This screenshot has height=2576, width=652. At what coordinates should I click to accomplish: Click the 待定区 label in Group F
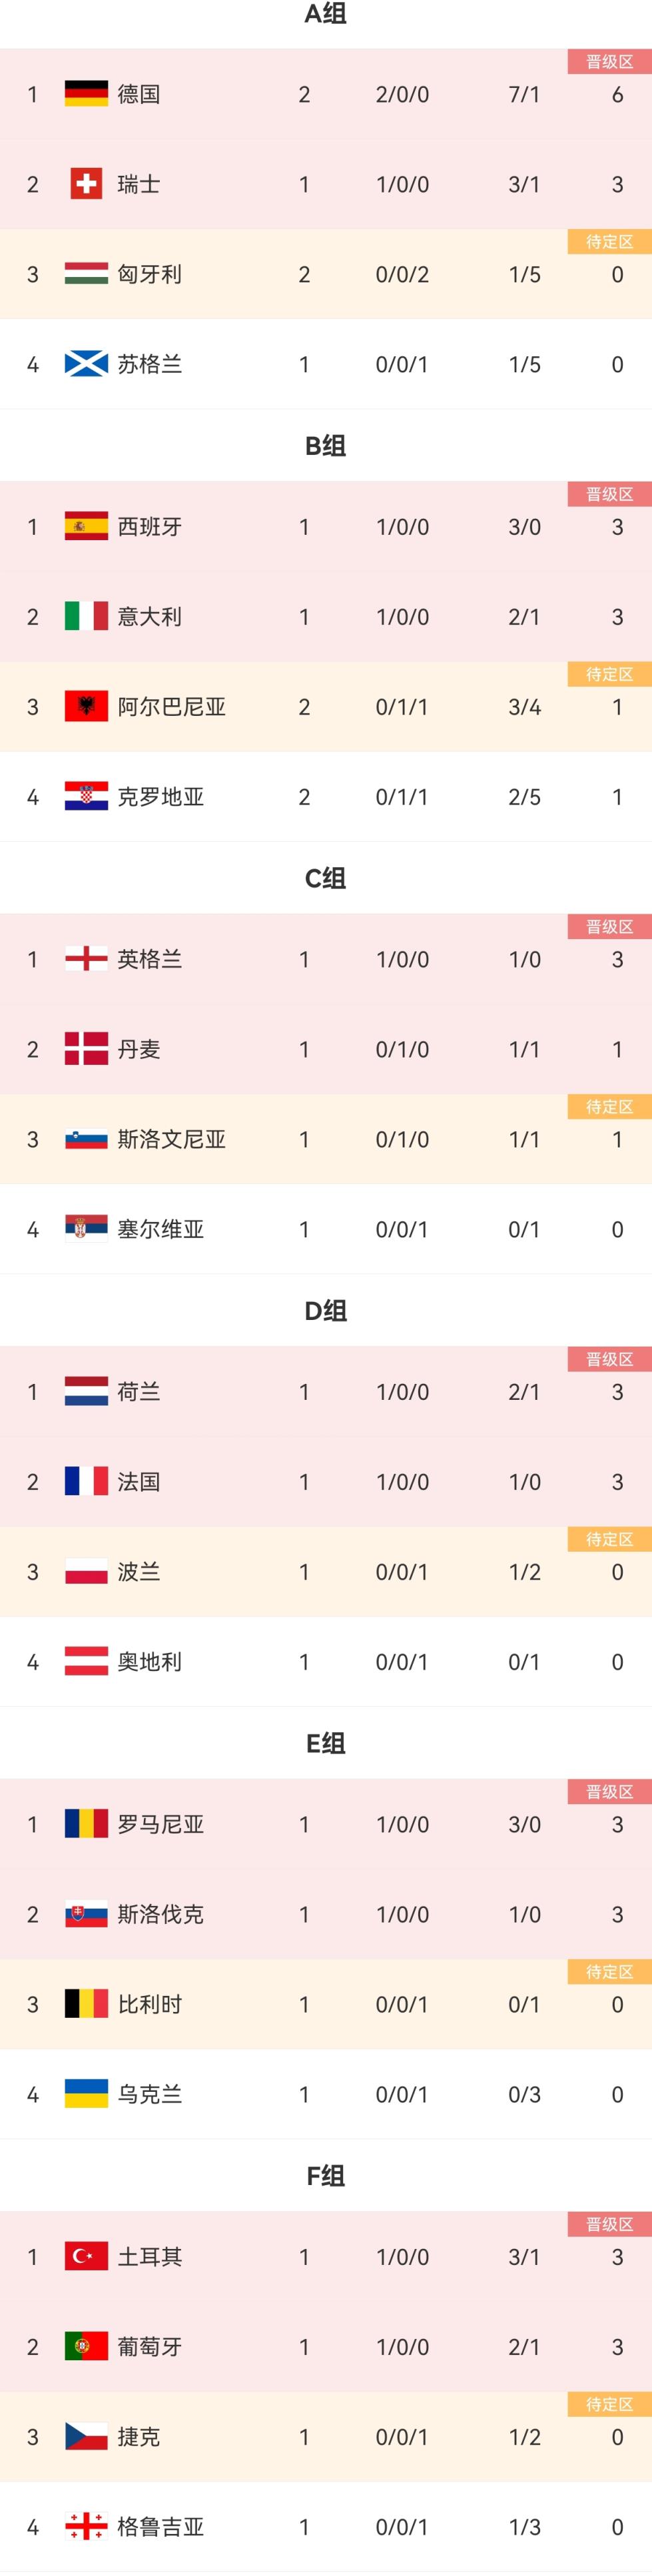[x=609, y=2404]
